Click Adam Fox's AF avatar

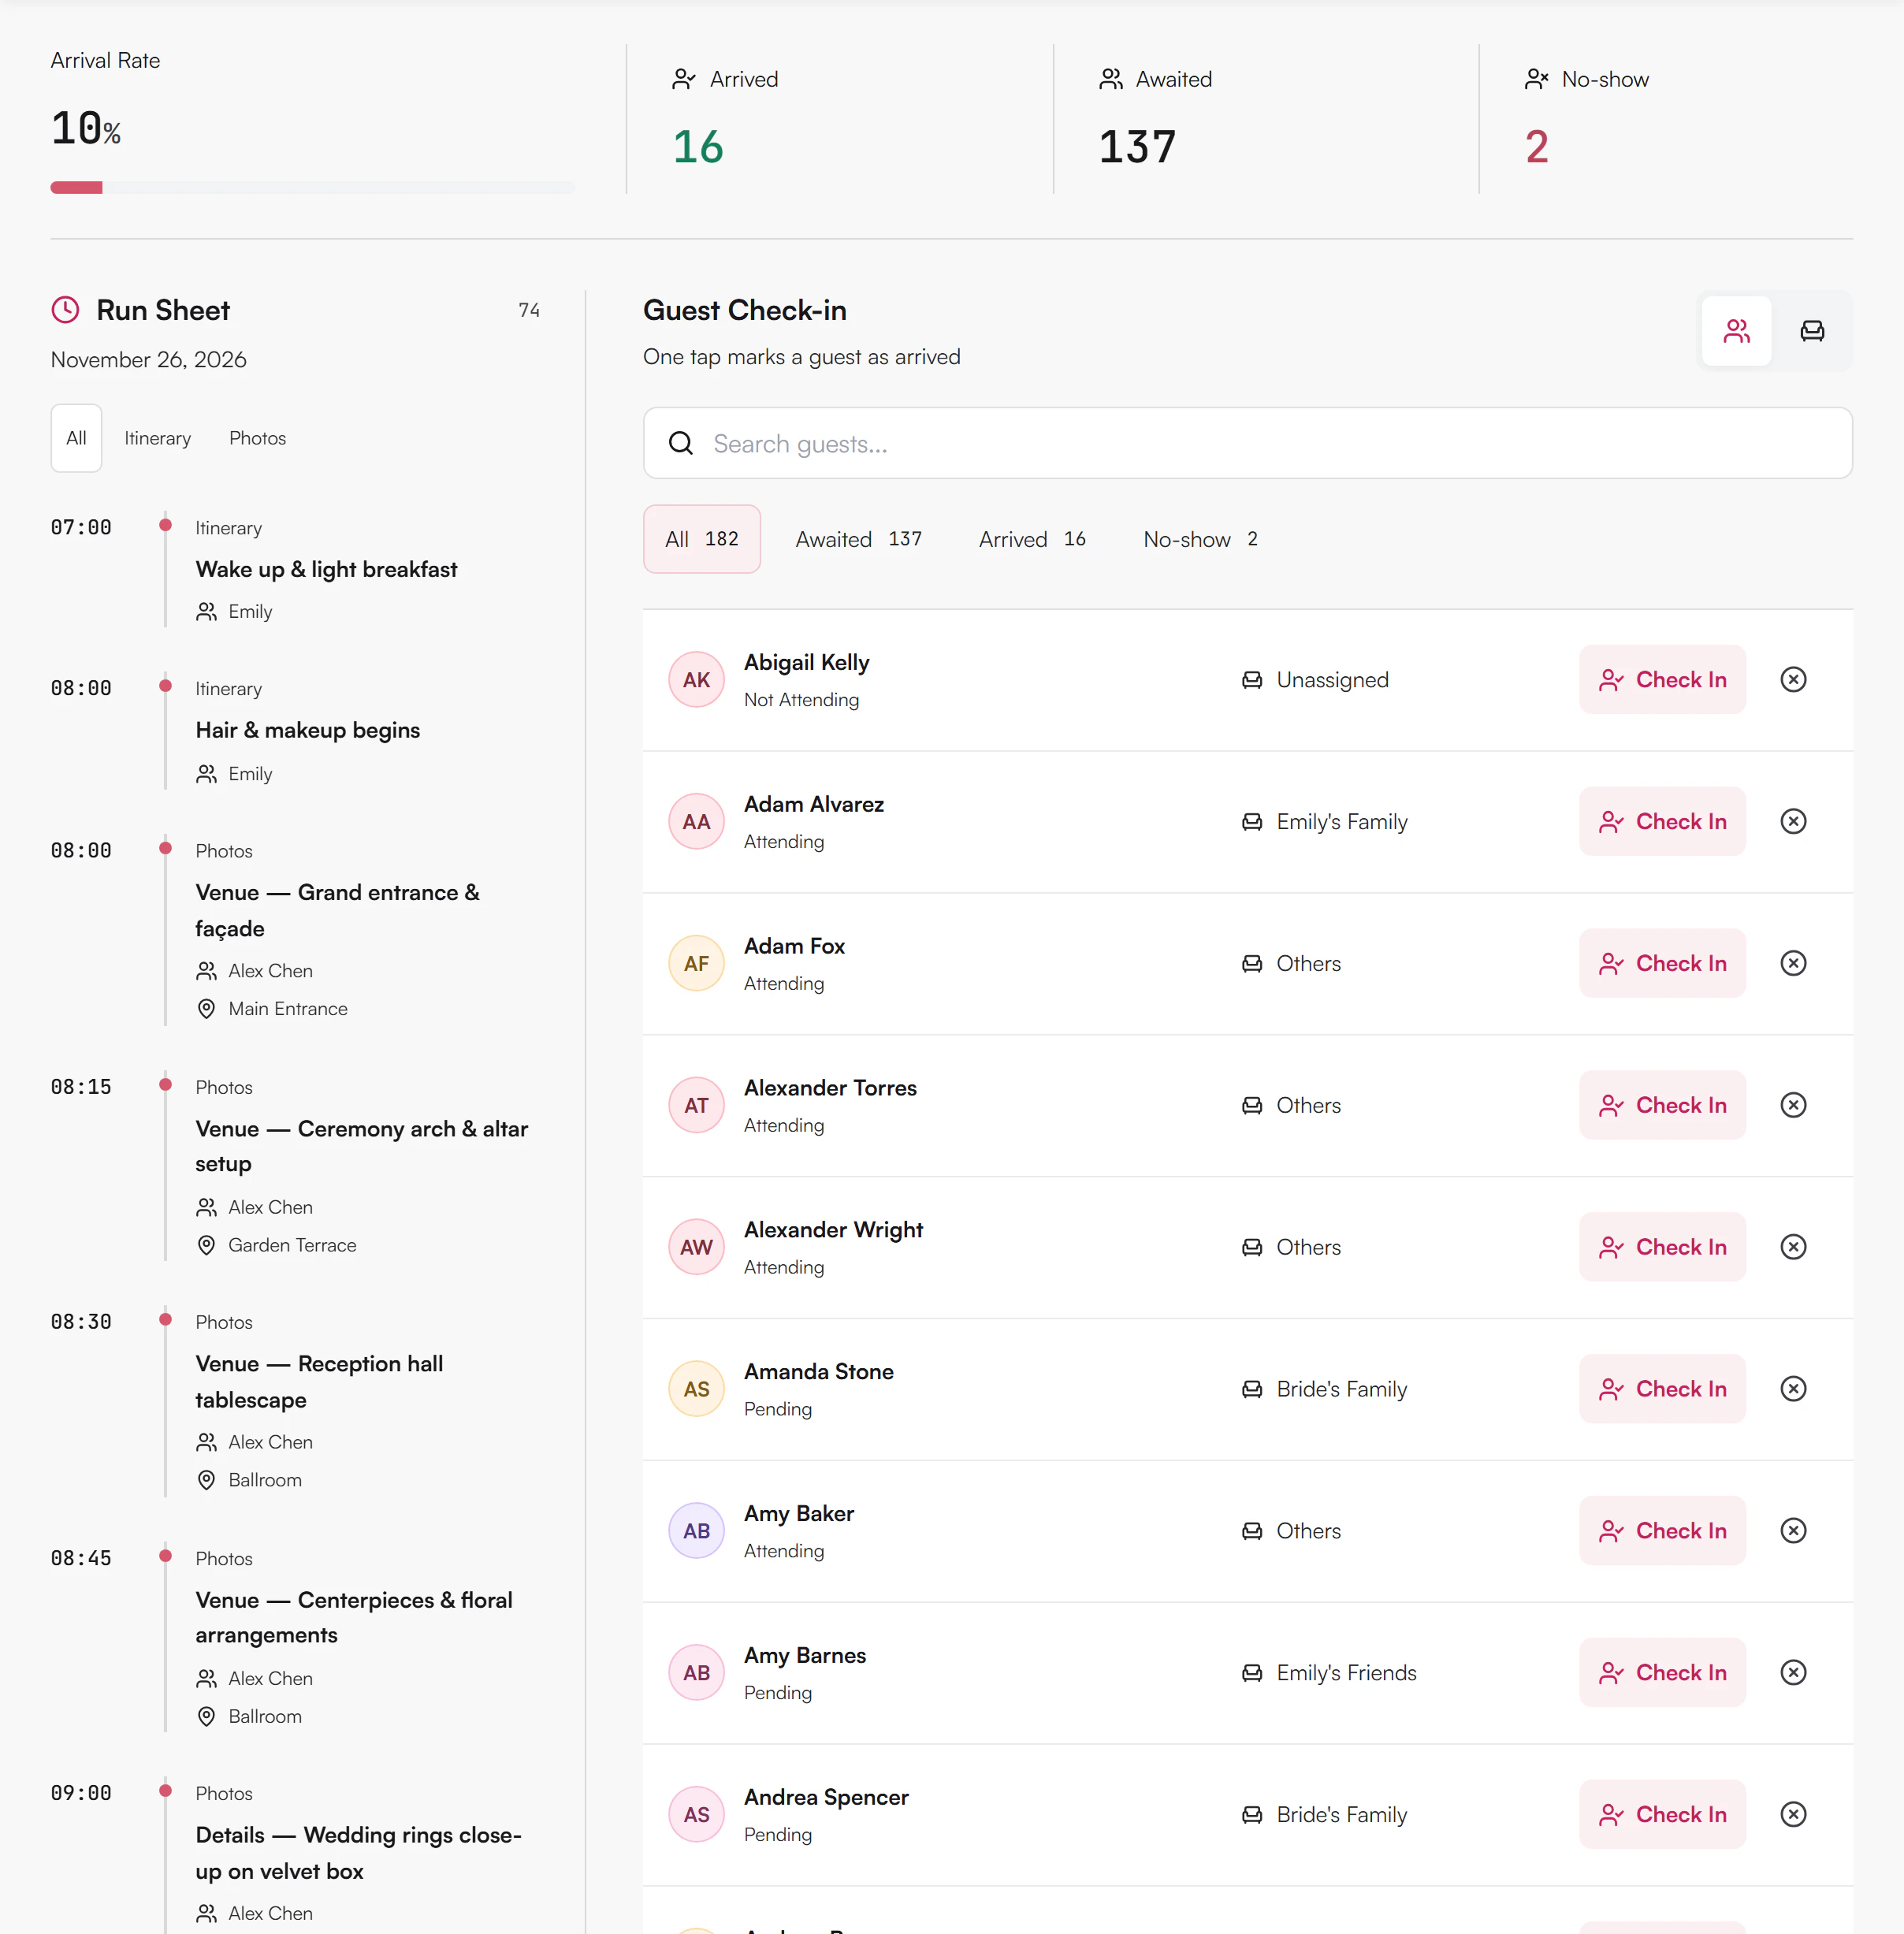[x=696, y=964]
